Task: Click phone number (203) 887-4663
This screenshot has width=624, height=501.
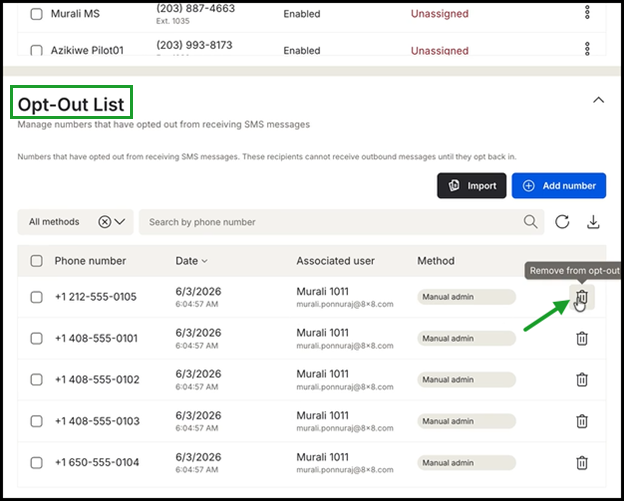Action: 195,8
